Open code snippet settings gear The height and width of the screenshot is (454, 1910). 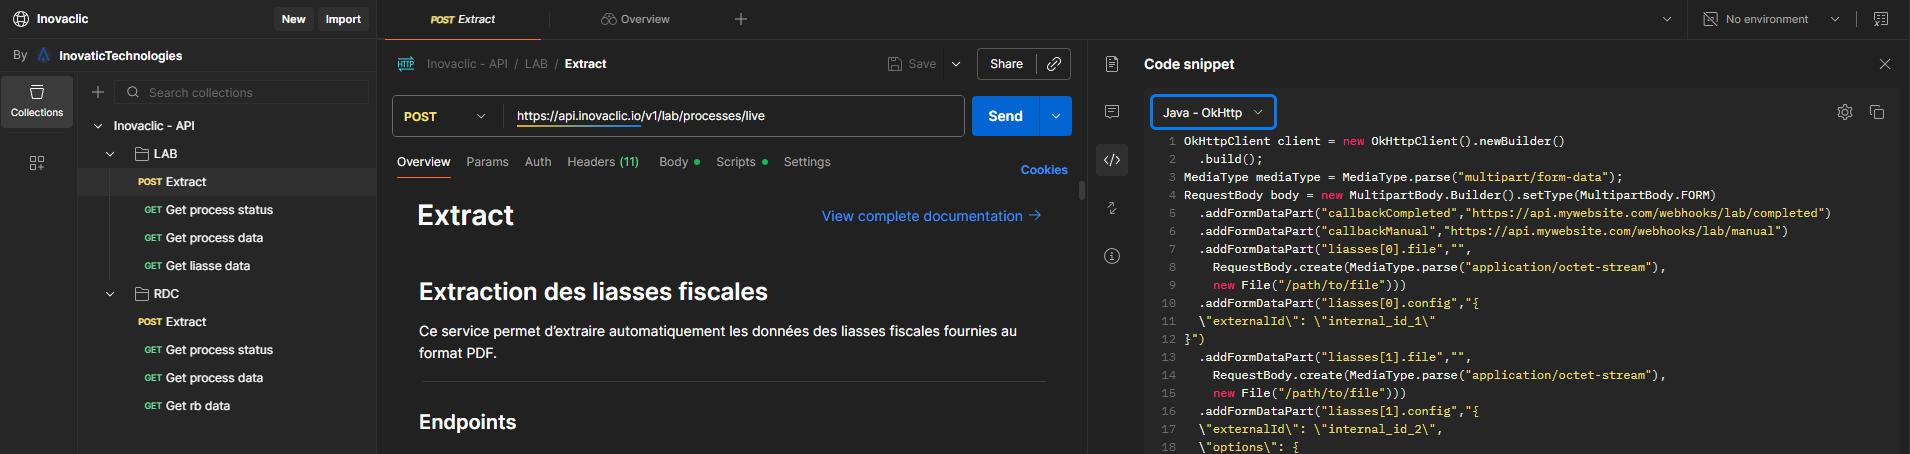[x=1845, y=112]
